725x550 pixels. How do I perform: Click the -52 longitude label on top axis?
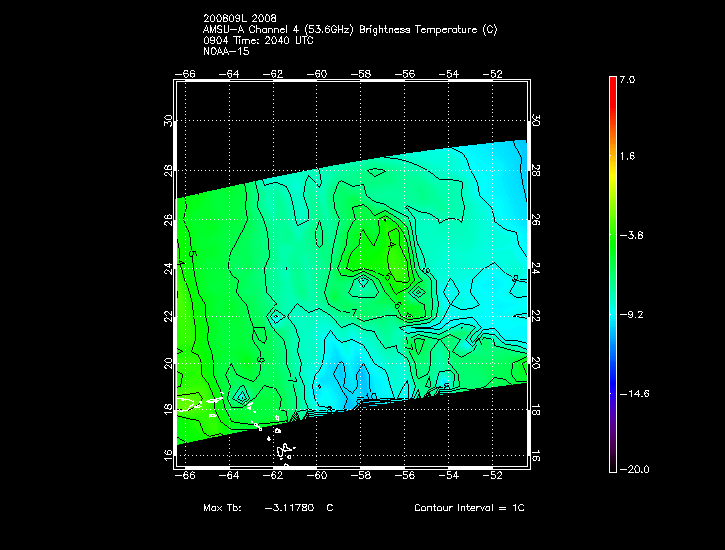pos(494,73)
